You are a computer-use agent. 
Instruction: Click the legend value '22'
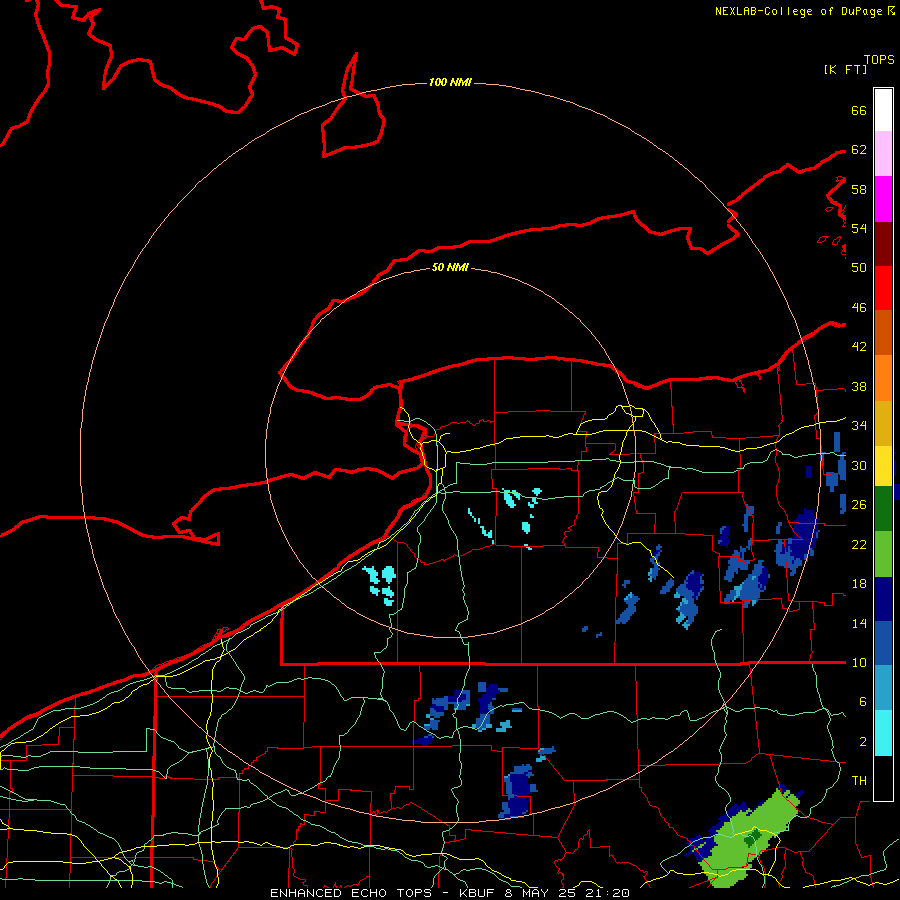coord(859,544)
